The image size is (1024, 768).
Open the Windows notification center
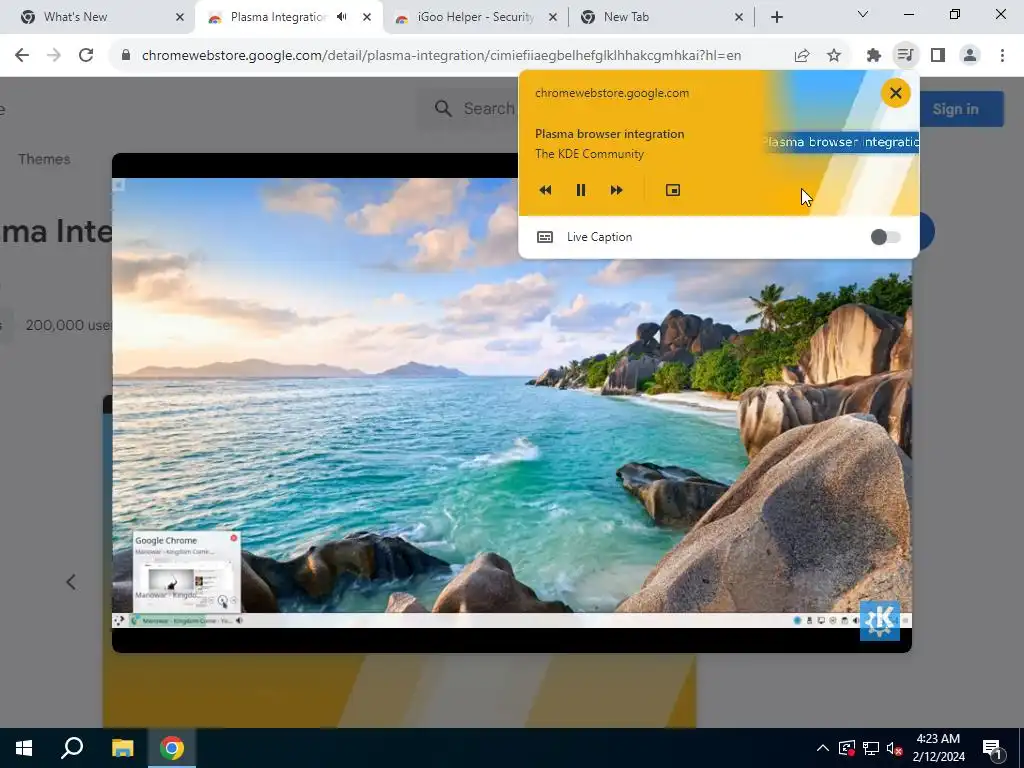tap(992, 748)
